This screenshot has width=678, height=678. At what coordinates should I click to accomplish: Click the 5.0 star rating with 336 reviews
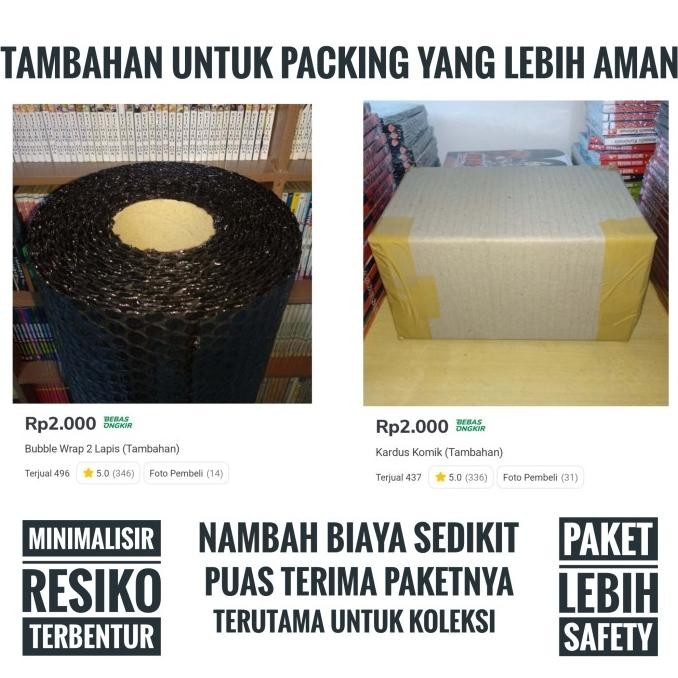(x=461, y=477)
